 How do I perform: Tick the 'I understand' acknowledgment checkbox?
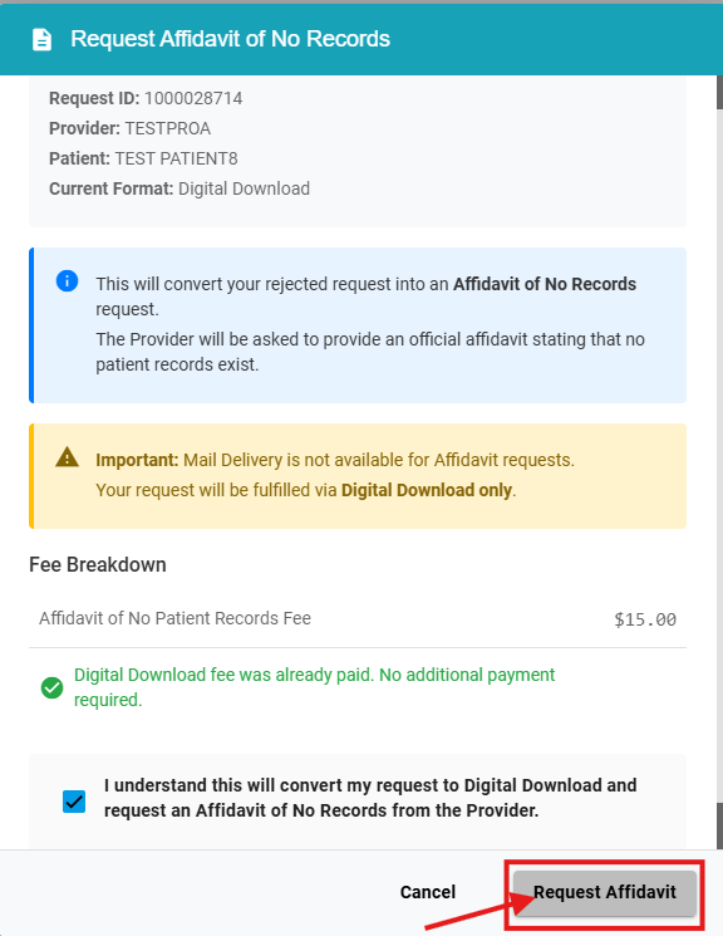[x=74, y=801]
